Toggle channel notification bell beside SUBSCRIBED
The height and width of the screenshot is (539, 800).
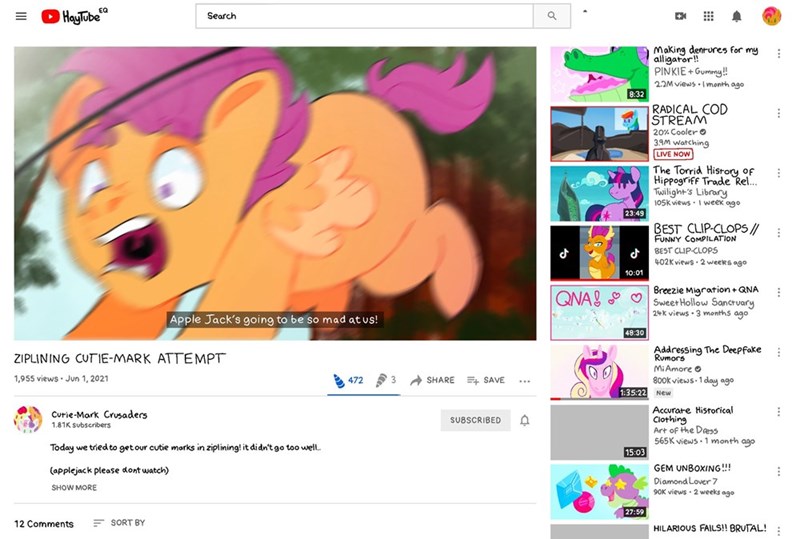[x=524, y=420]
